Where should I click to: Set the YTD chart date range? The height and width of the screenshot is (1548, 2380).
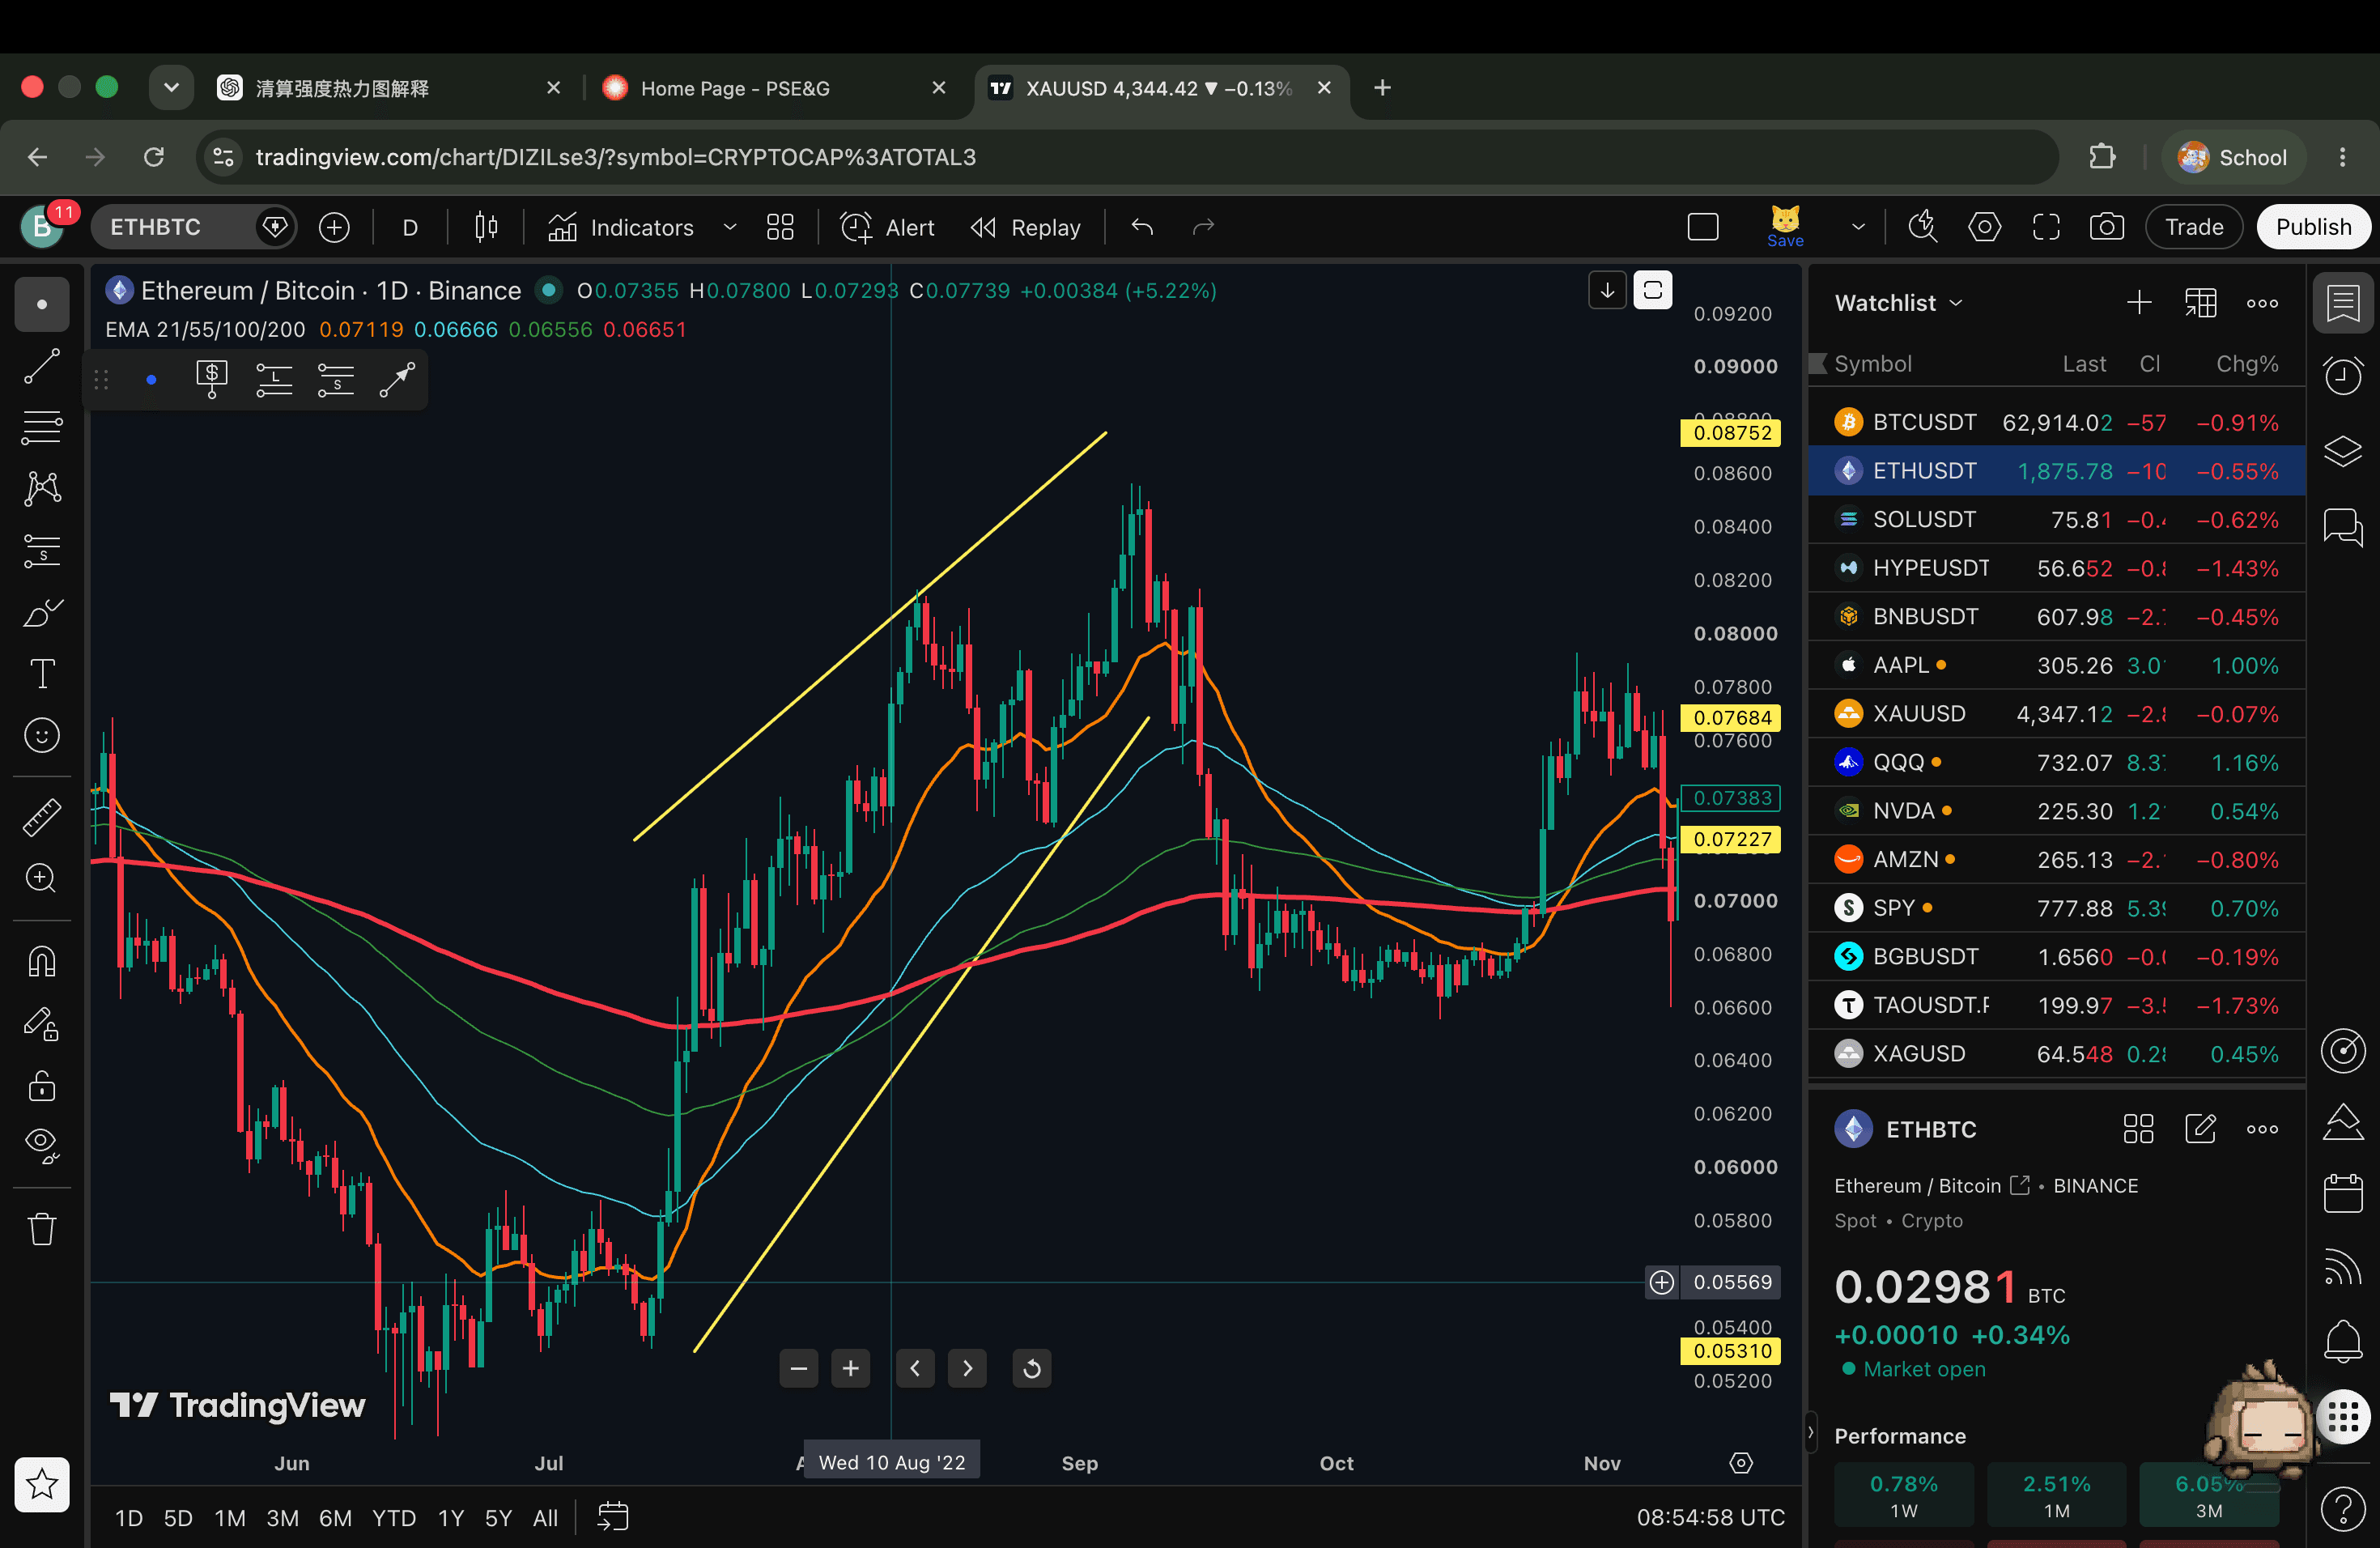coord(394,1517)
